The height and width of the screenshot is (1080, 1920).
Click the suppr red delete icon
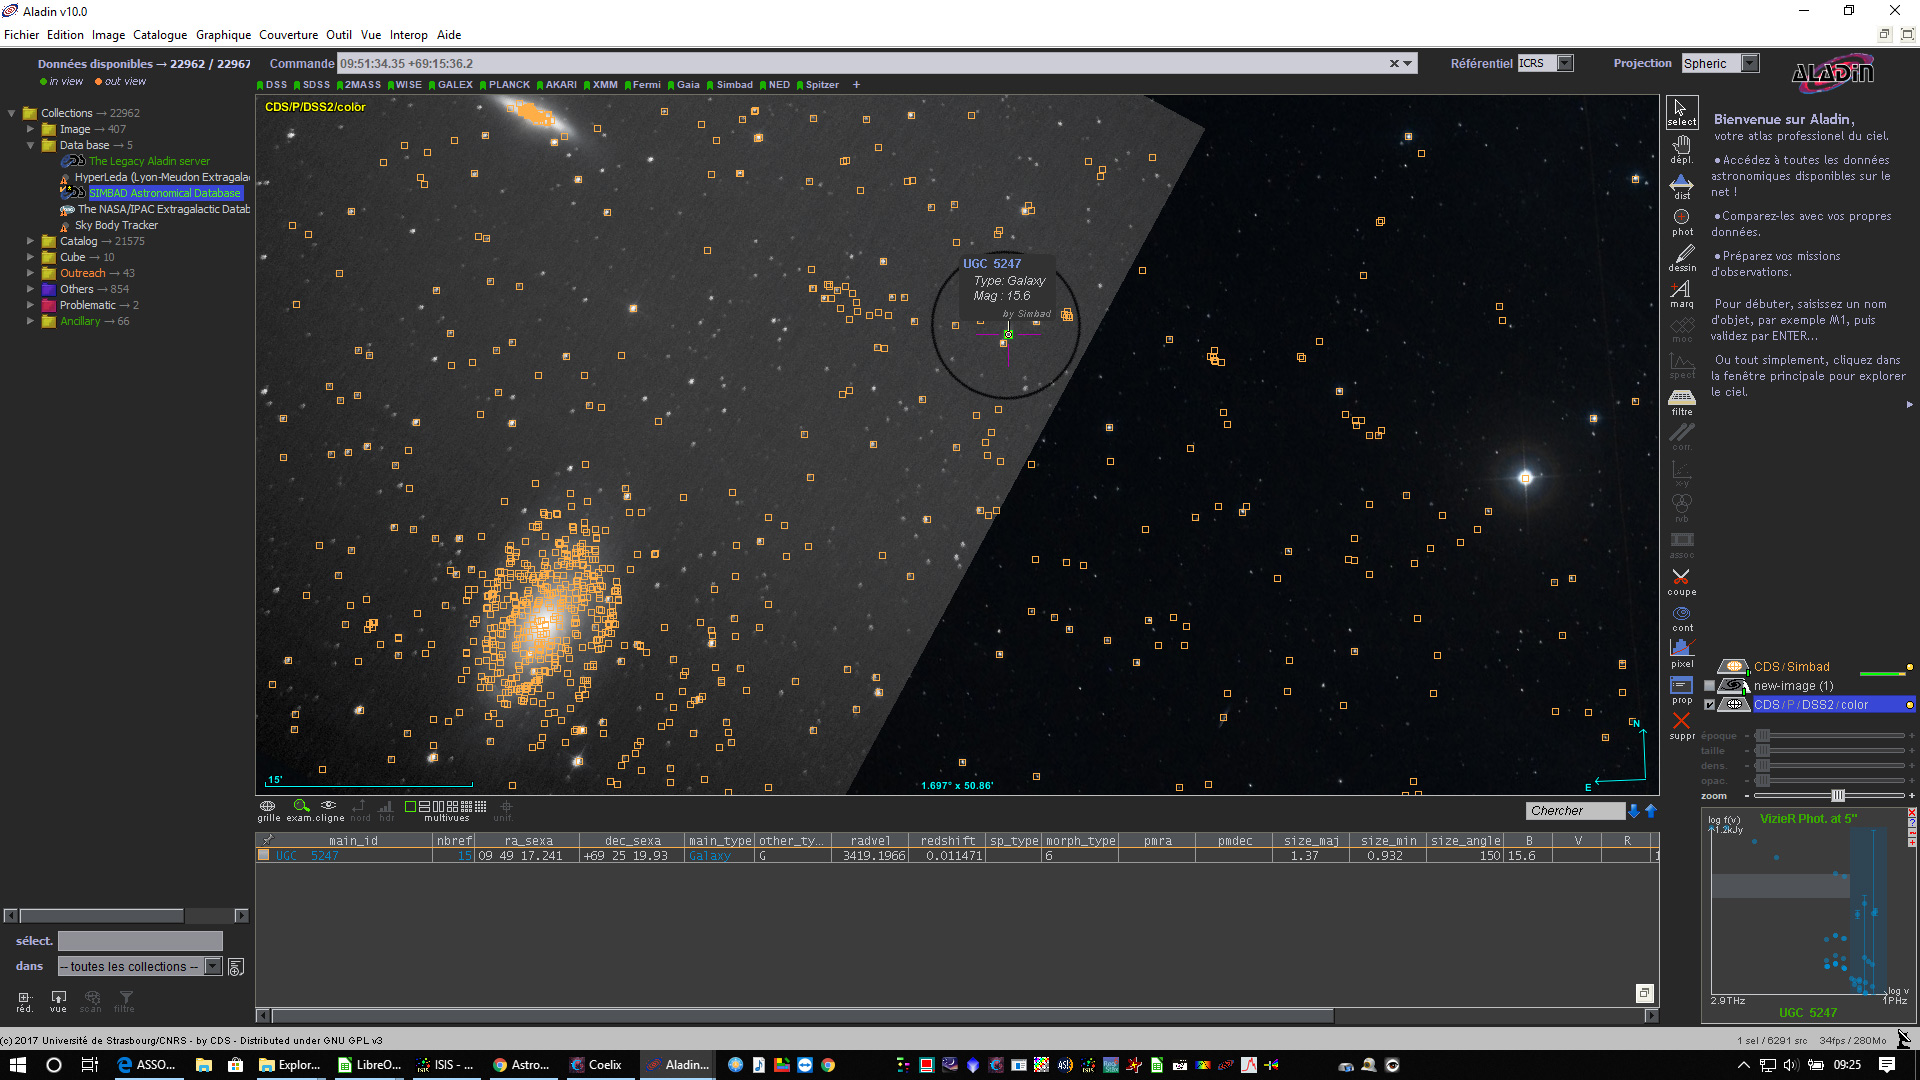click(1681, 726)
